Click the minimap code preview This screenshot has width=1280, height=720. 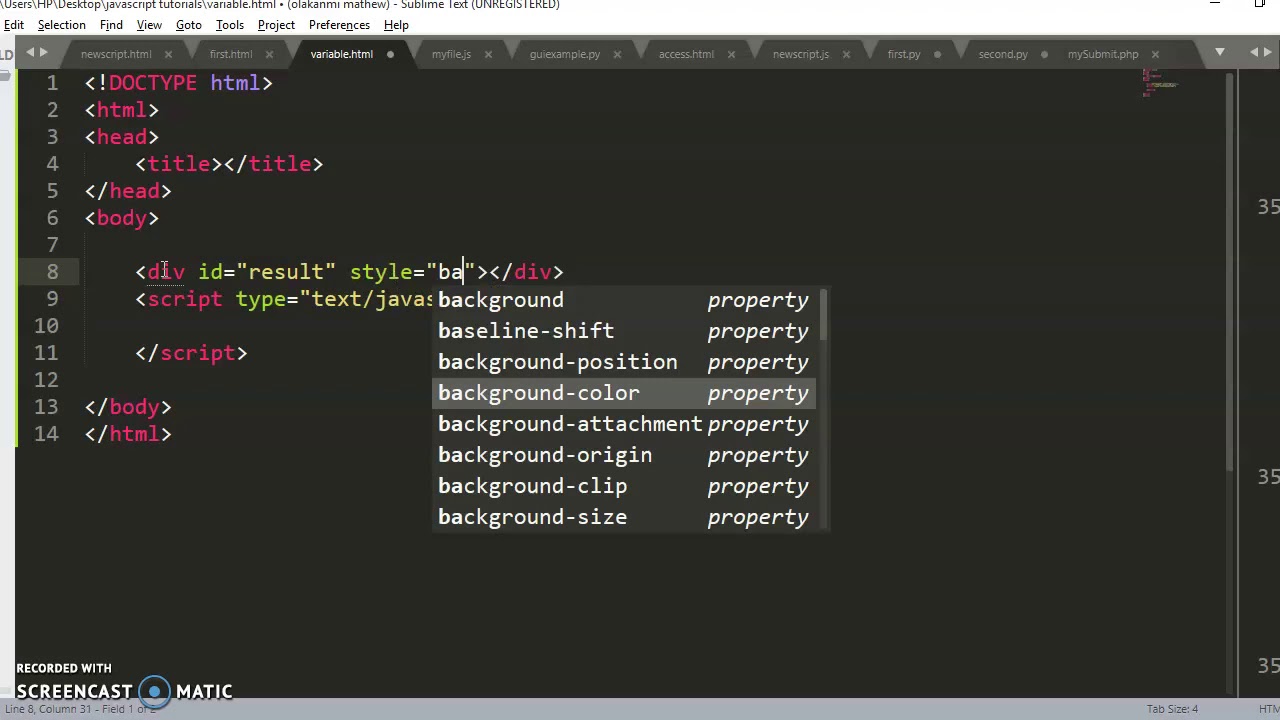[x=1160, y=83]
